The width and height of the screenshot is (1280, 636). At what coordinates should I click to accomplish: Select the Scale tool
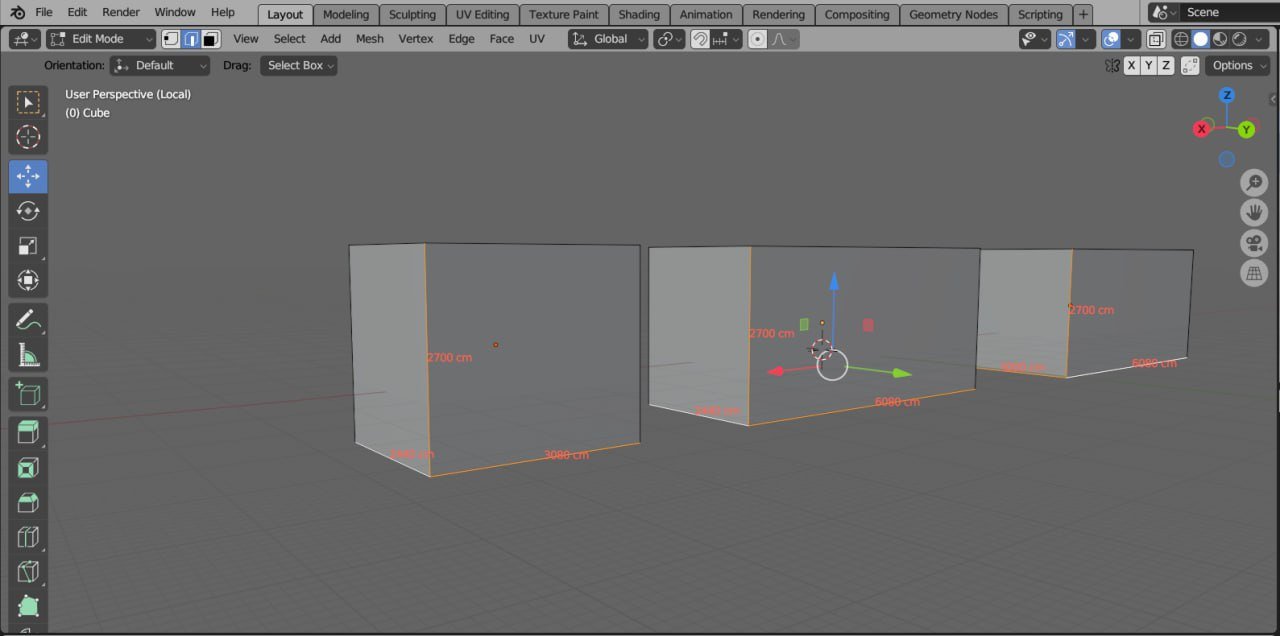28,246
